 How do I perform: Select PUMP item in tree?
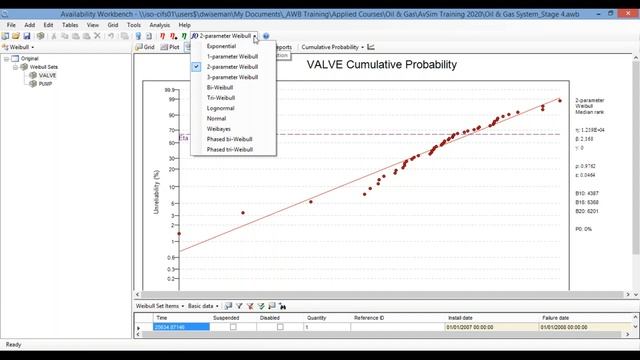point(45,84)
